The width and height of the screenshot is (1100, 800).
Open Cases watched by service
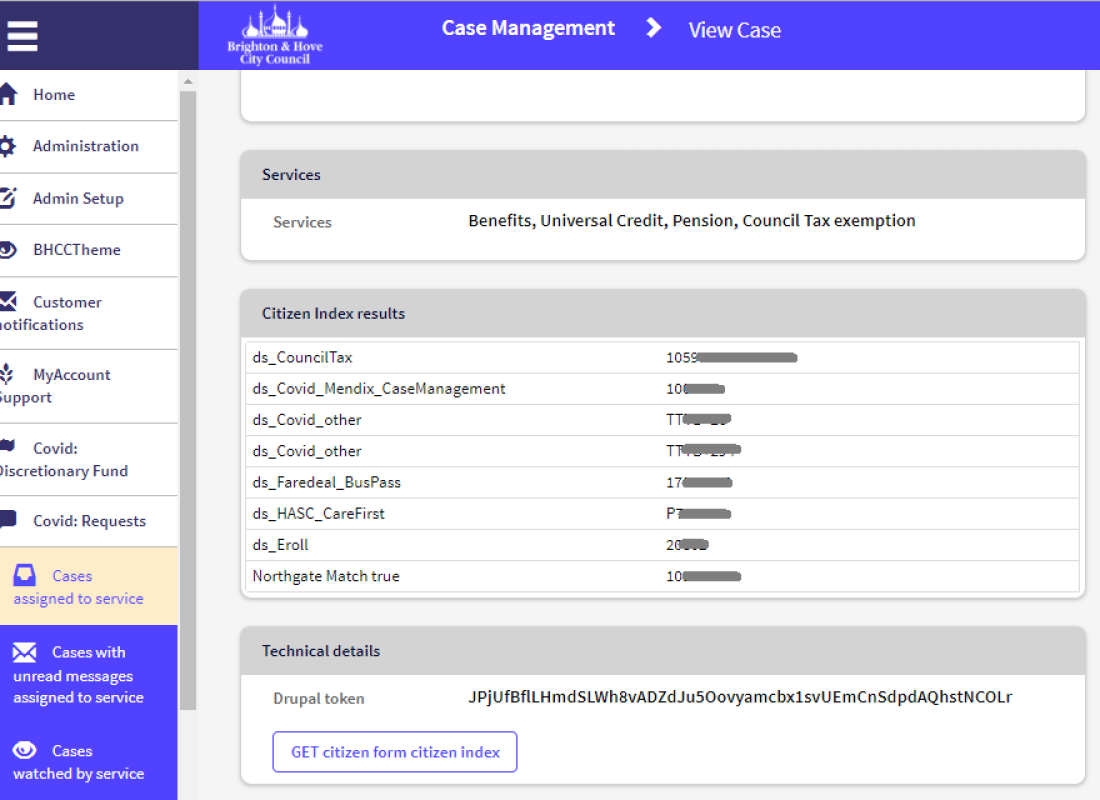pyautogui.click(x=88, y=762)
